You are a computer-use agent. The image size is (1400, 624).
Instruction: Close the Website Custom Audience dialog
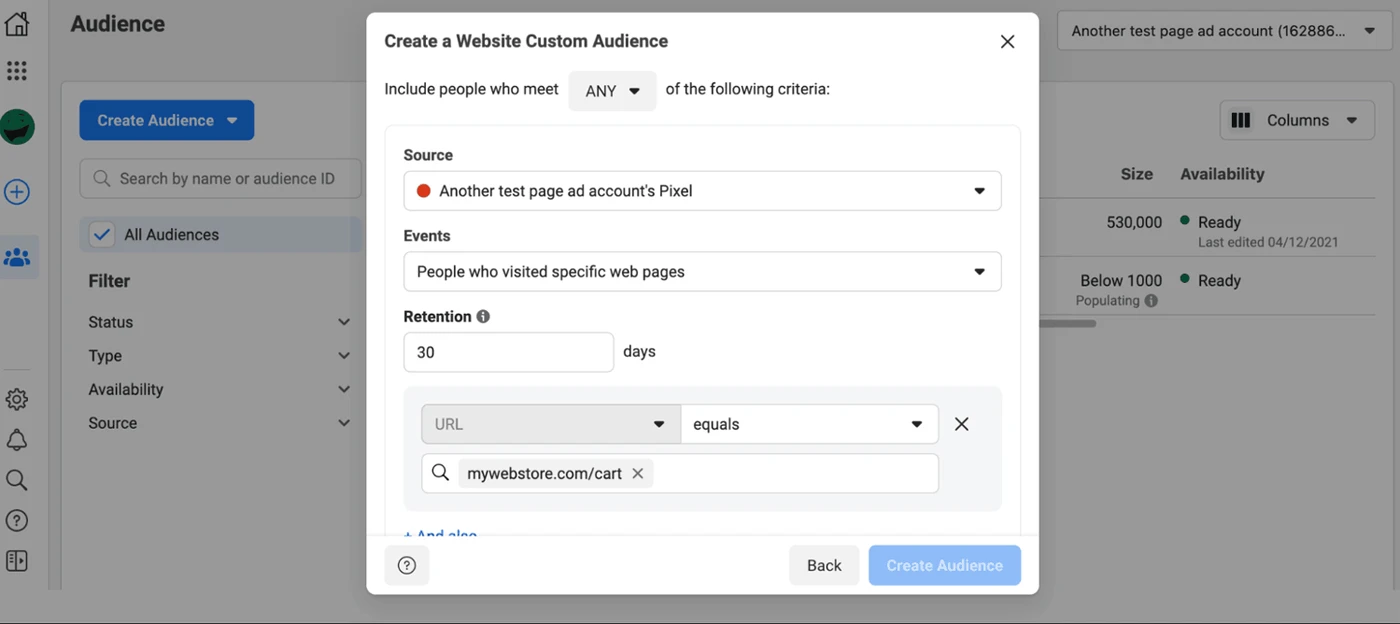1007,42
